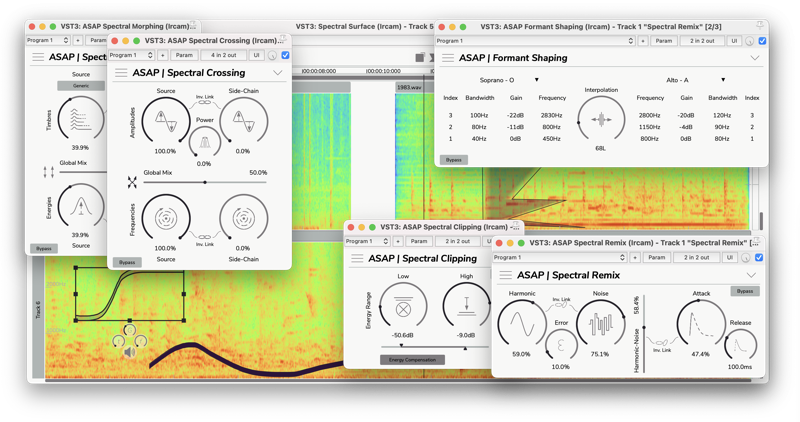800x422 pixels.
Task: Click the Side-Chain Frequencies knob
Action: coord(243,219)
